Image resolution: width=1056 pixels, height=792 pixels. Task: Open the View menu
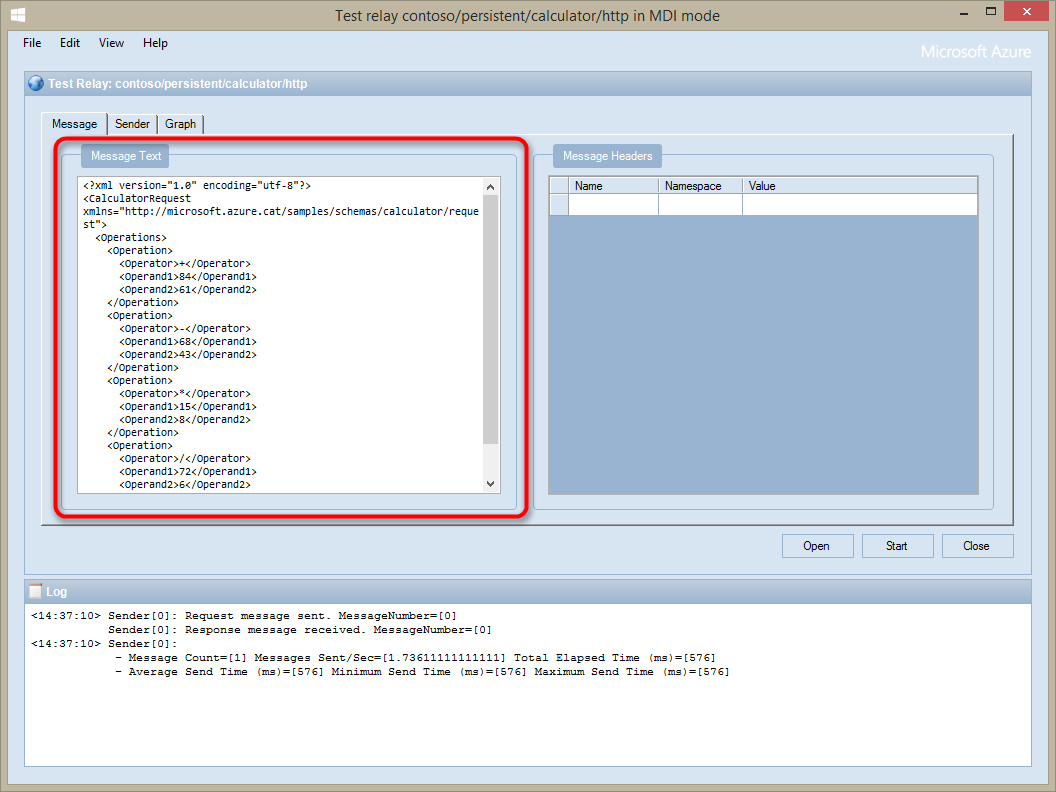[111, 43]
